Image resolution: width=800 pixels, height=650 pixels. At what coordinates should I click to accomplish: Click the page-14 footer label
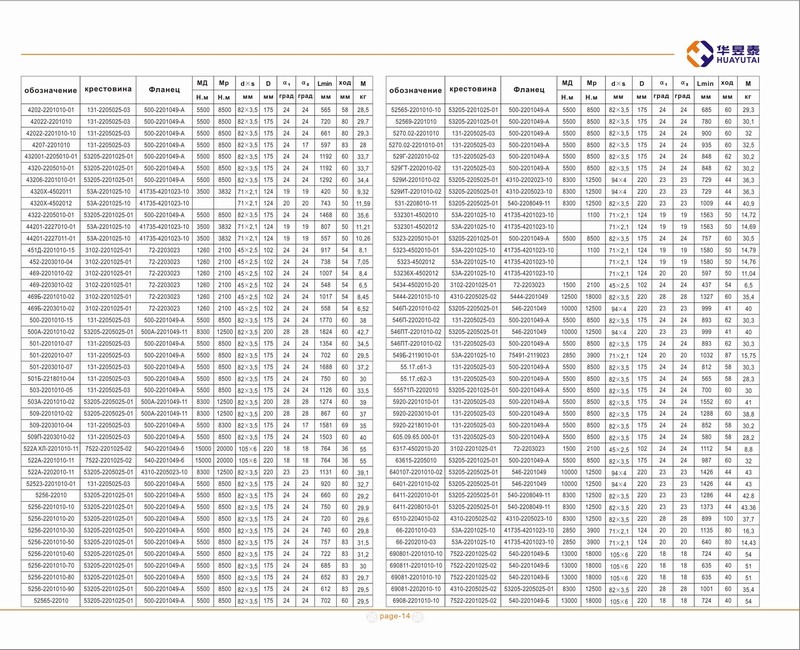coord(394,616)
